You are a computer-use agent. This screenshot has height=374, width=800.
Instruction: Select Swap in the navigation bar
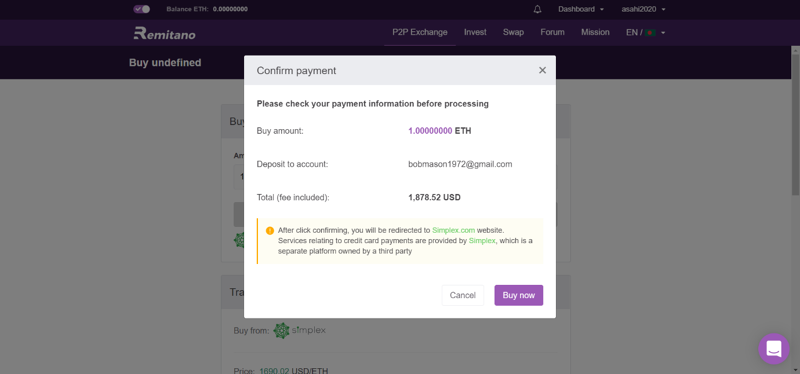coord(513,32)
